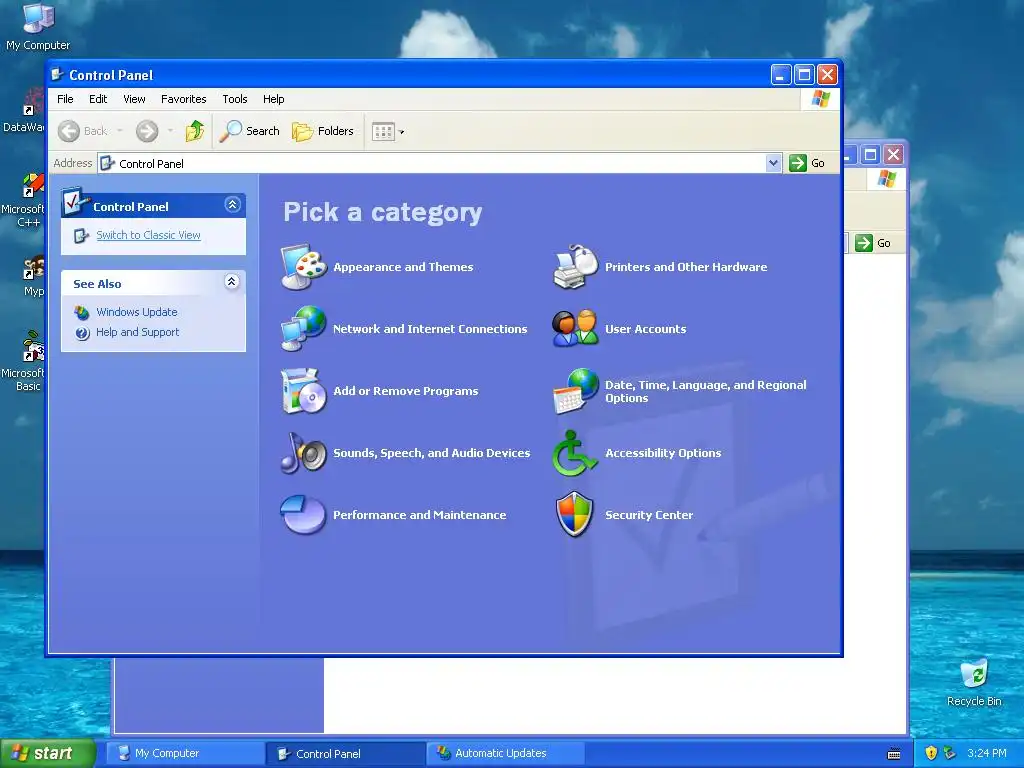The image size is (1024, 768).
Task: Click the Add or Remove Programs disc icon
Action: (304, 391)
